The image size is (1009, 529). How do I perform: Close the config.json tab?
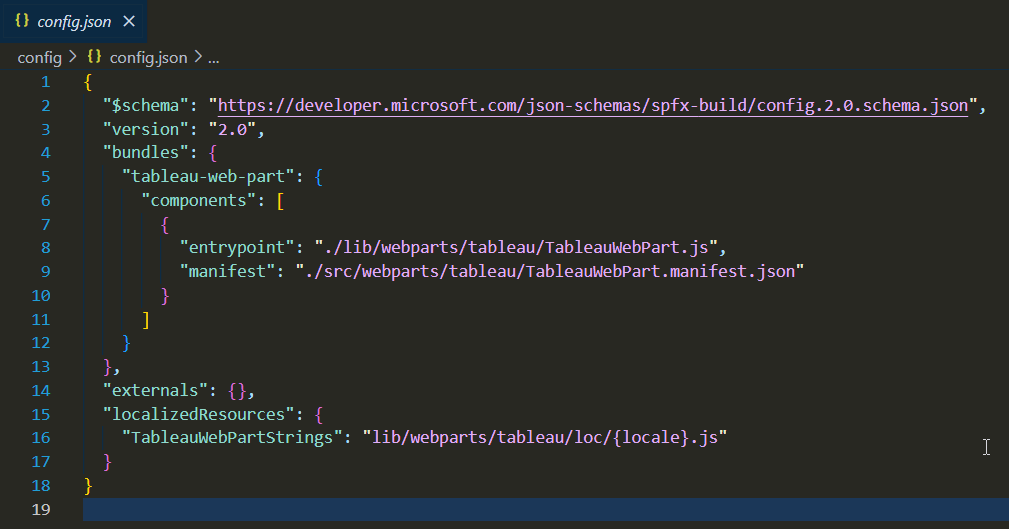(x=128, y=22)
